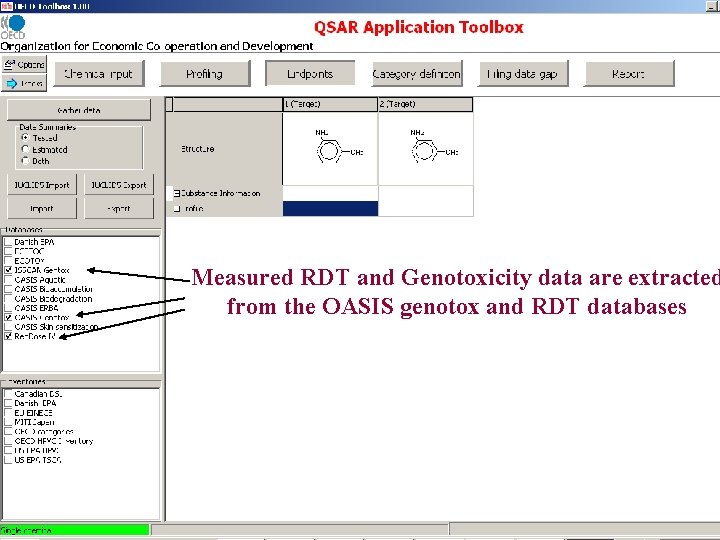Click the OECD logo

(x=13, y=27)
